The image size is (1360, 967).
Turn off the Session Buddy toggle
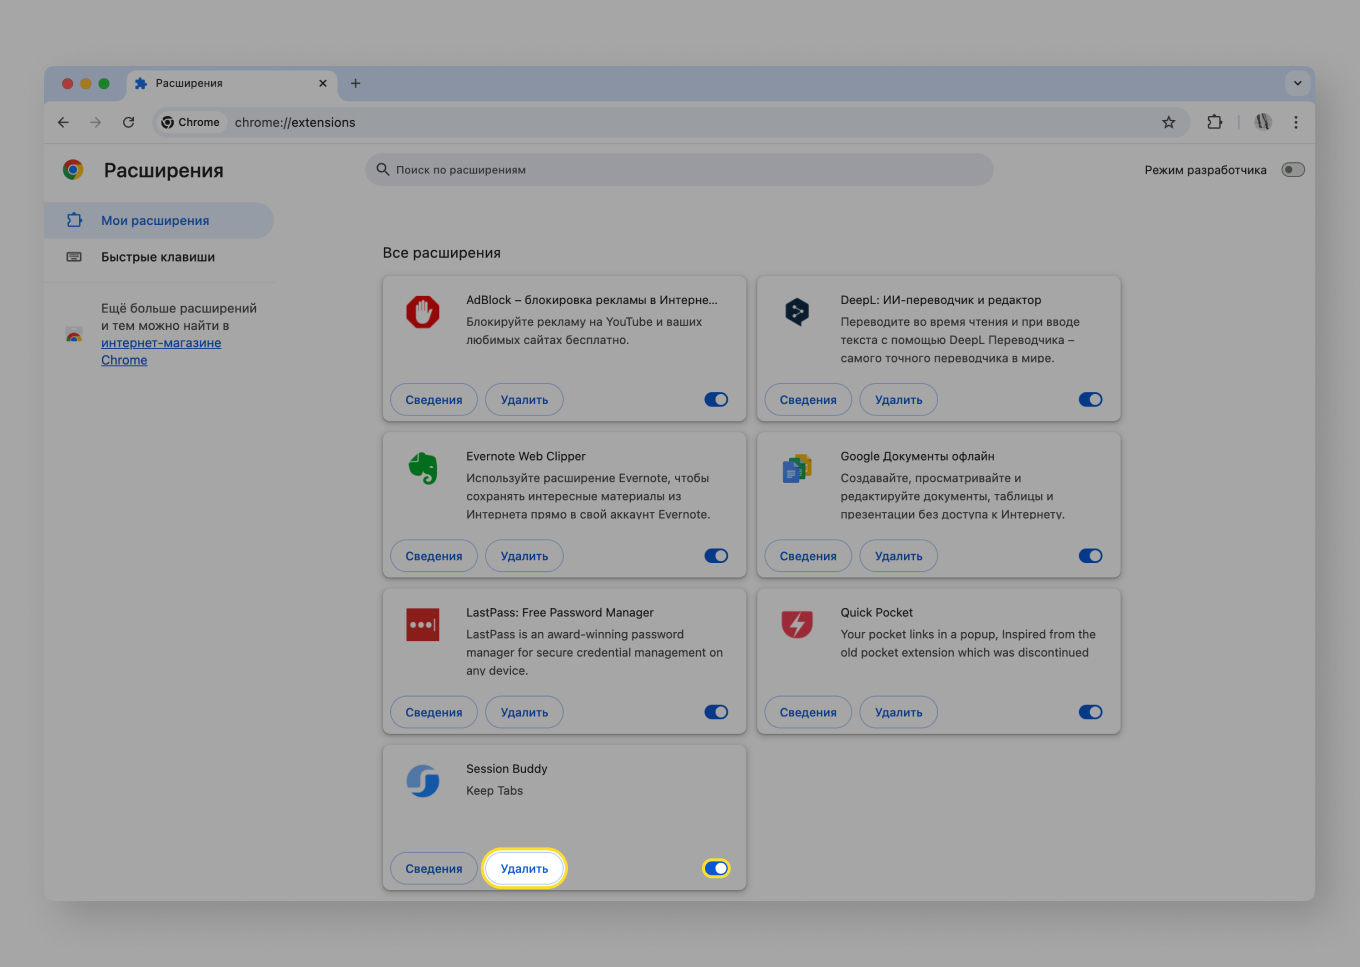coord(716,868)
